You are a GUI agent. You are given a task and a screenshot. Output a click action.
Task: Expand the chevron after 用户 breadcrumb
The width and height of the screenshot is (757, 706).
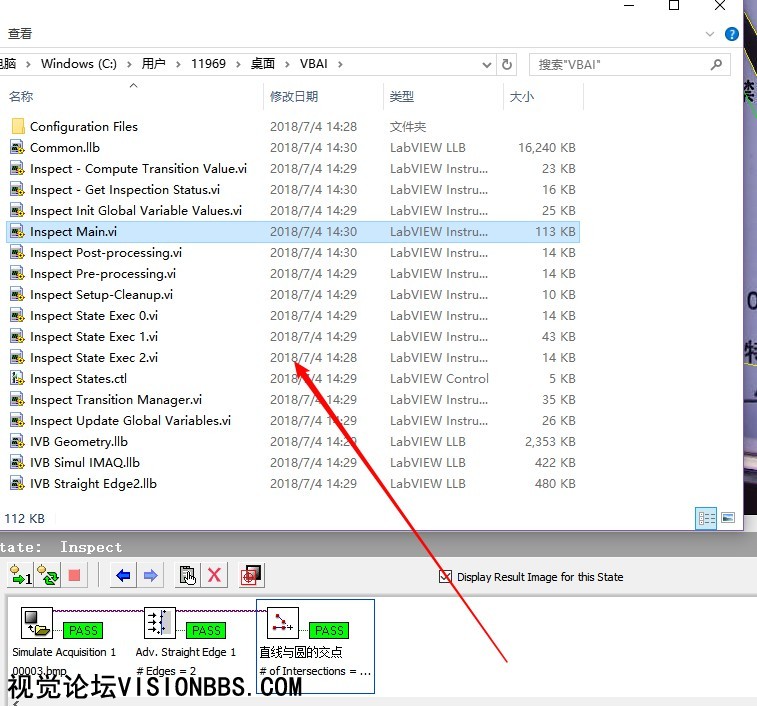(x=178, y=64)
